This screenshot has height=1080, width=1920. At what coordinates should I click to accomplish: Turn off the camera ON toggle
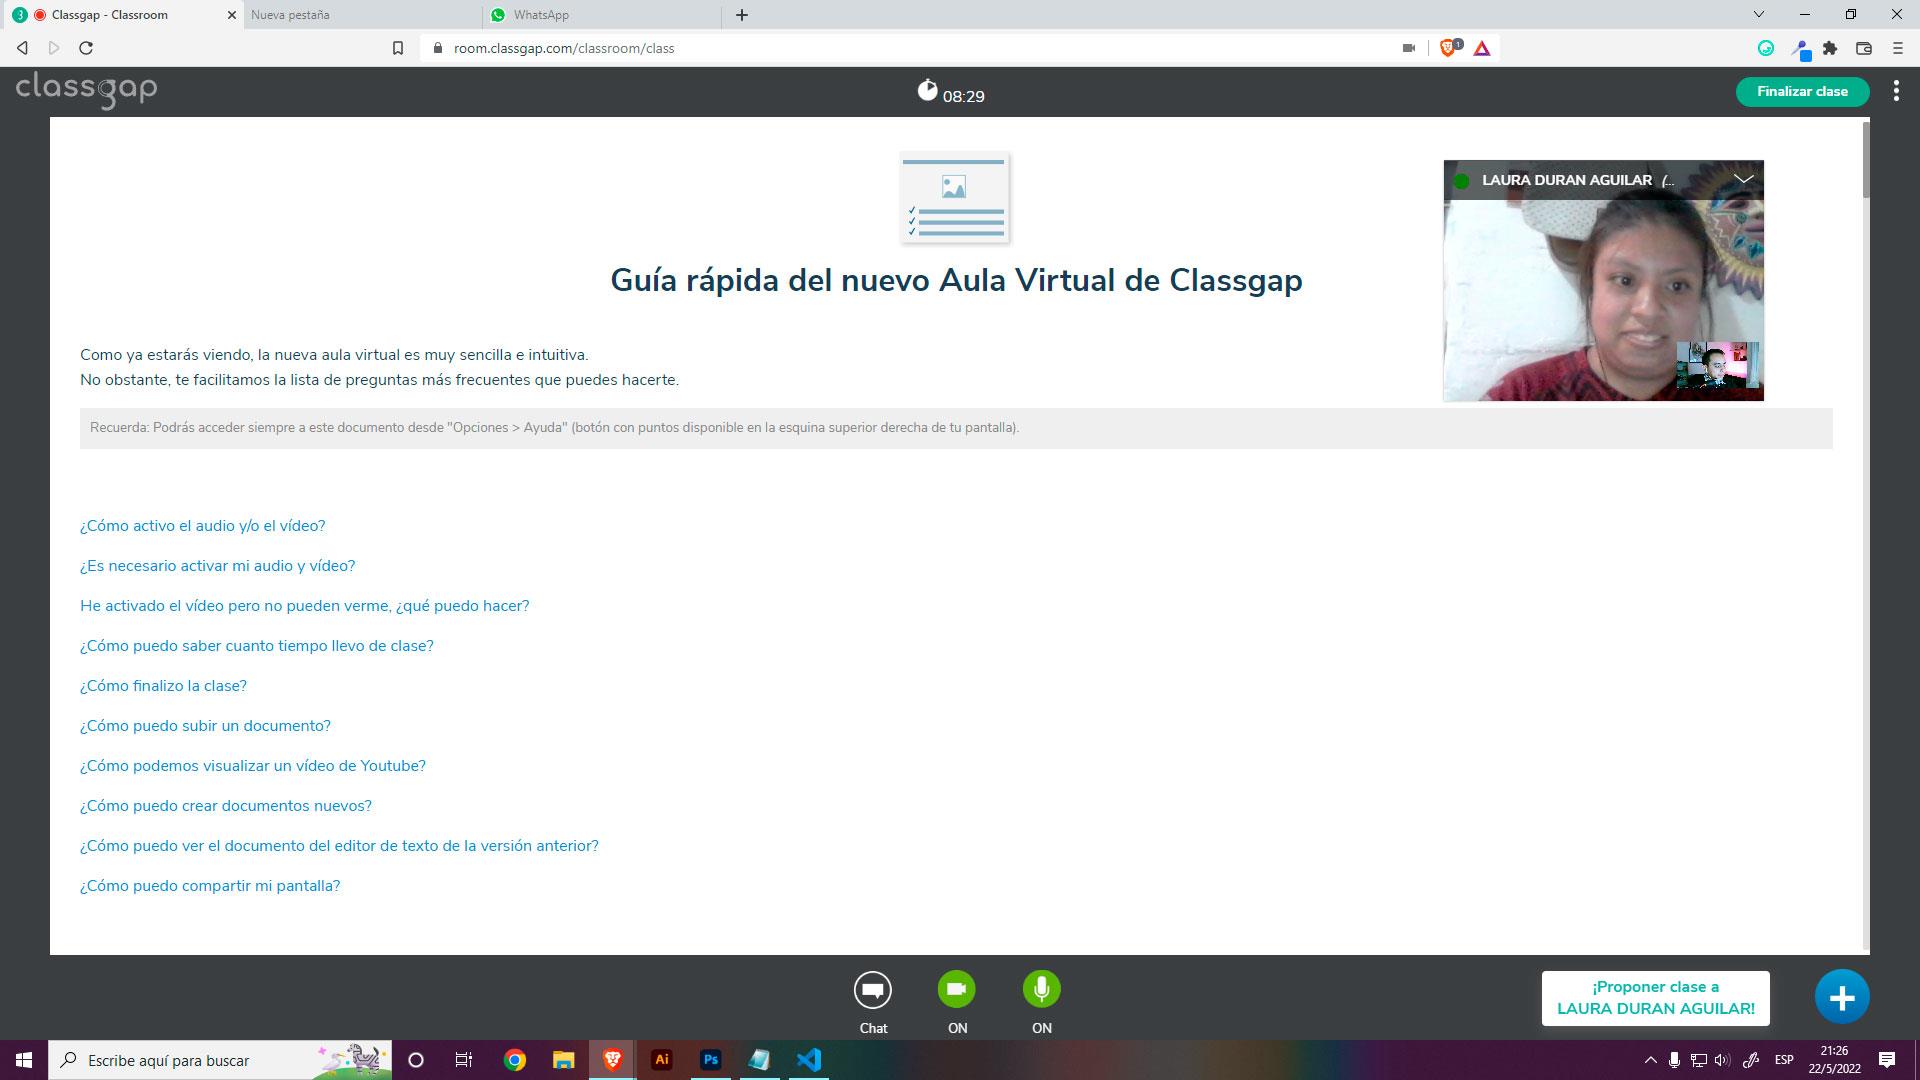coord(956,989)
